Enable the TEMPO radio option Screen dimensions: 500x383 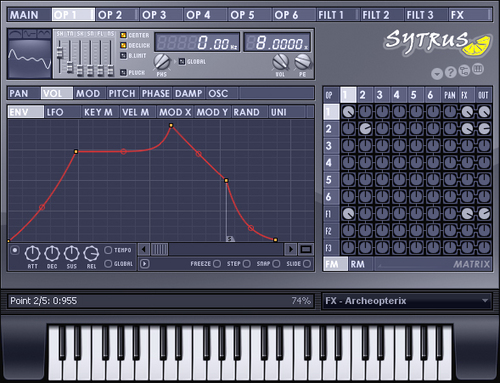click(x=108, y=250)
